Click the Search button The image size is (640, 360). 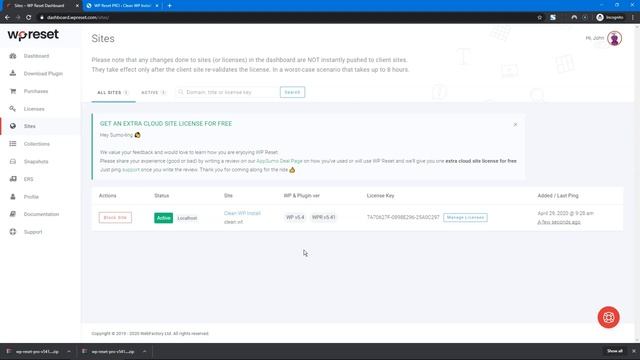tap(292, 92)
